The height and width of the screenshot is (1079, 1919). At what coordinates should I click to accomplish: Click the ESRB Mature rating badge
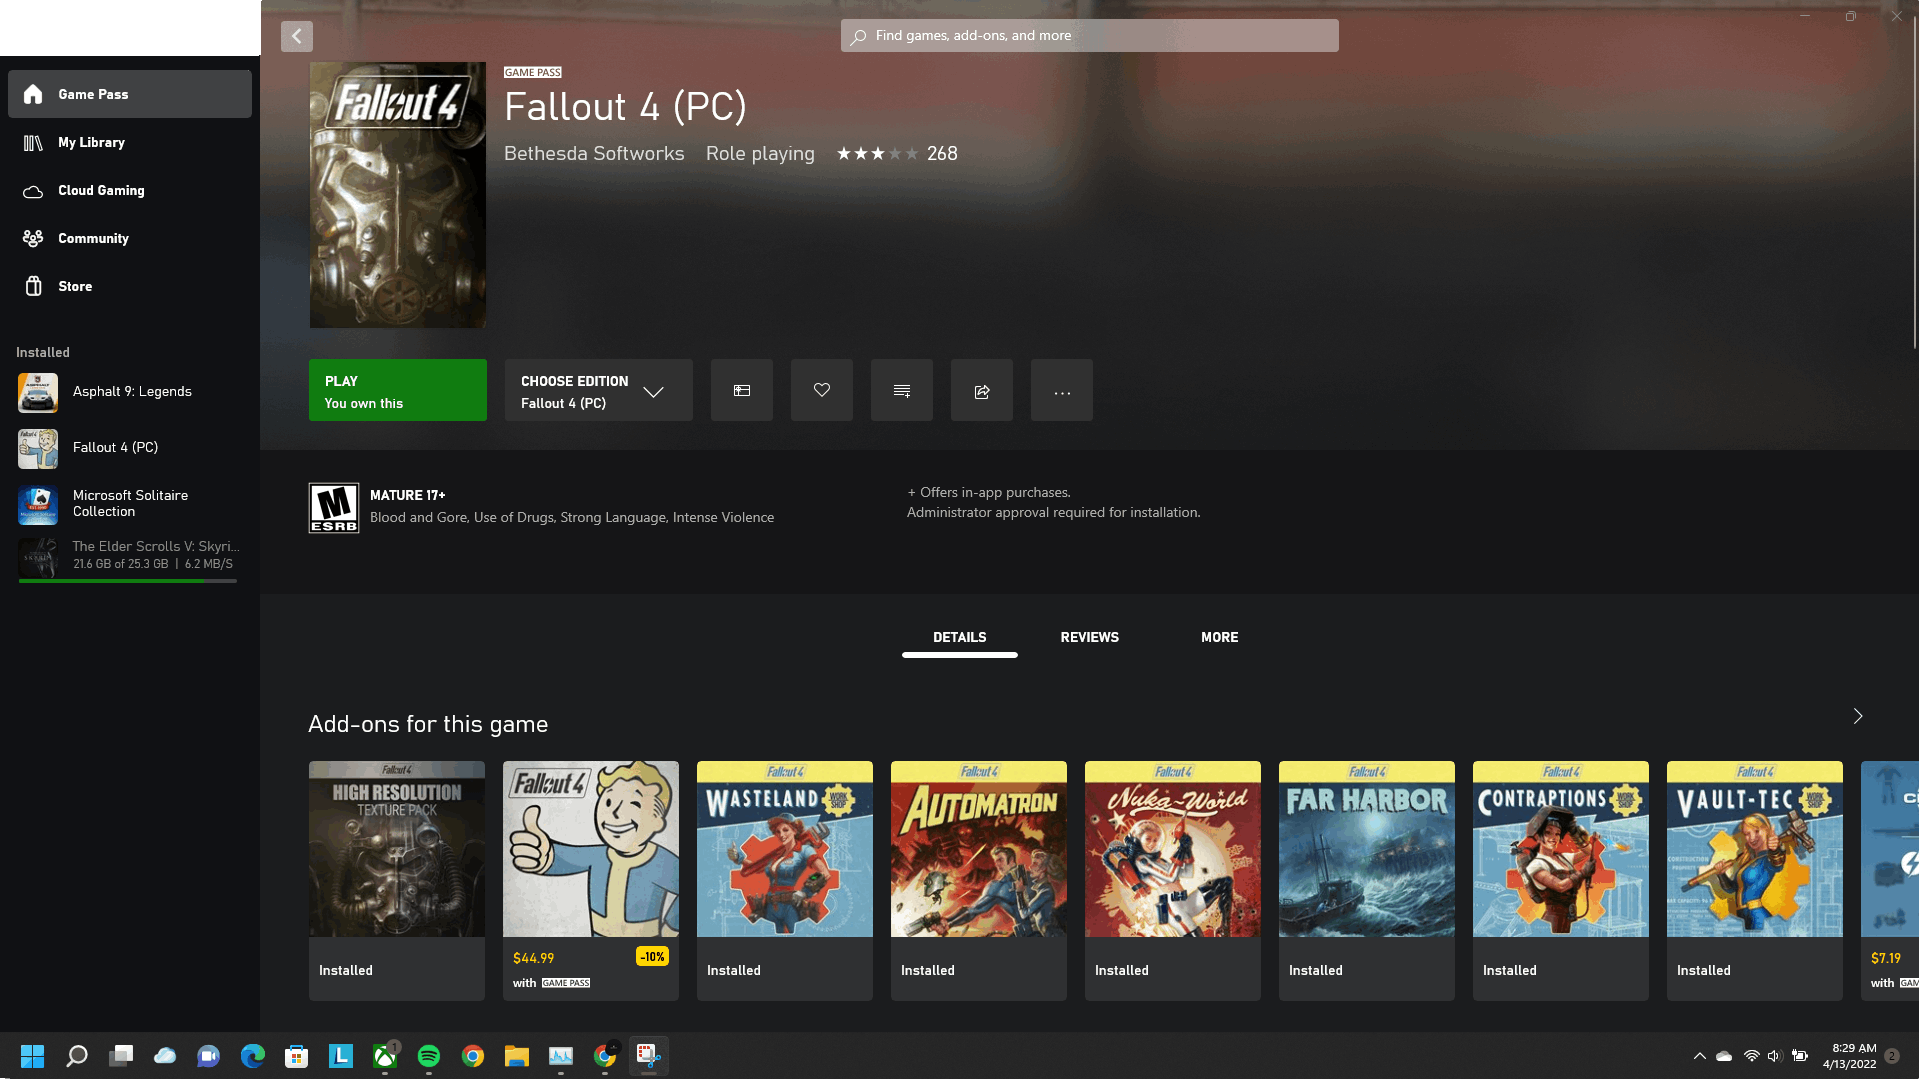click(334, 508)
